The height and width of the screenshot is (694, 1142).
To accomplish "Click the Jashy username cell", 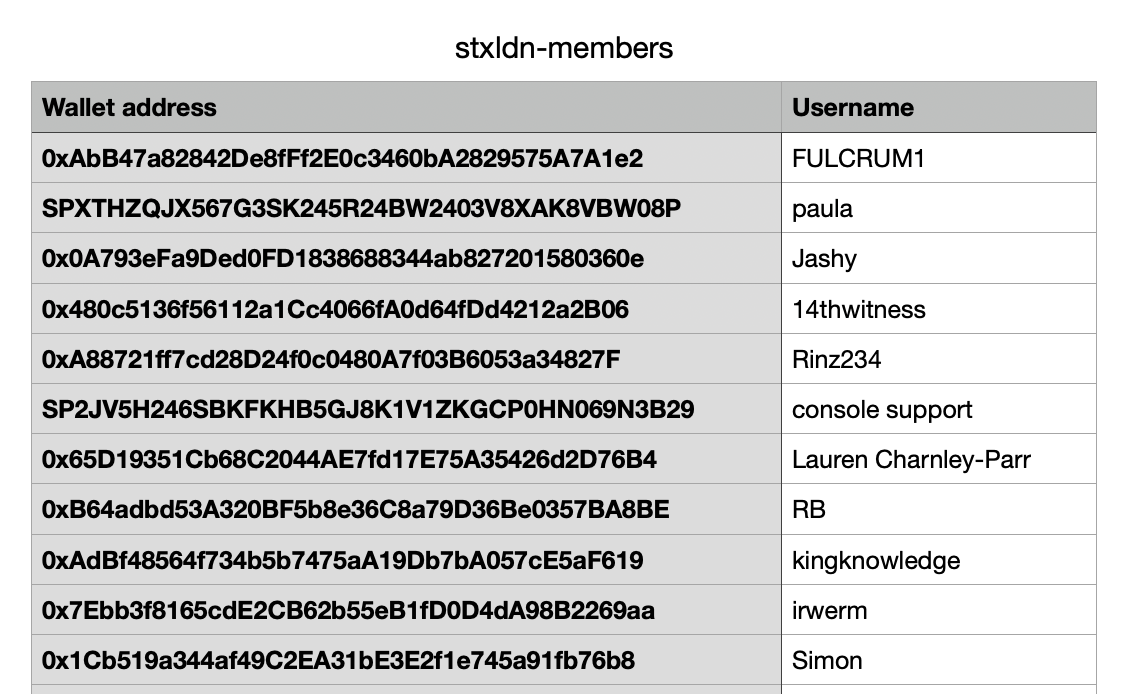I will (824, 259).
